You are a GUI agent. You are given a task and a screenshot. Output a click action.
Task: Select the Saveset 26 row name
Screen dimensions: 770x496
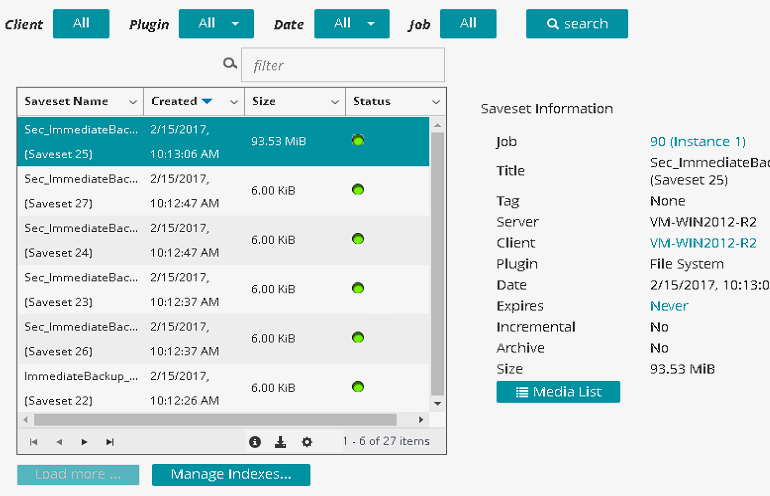click(81, 339)
